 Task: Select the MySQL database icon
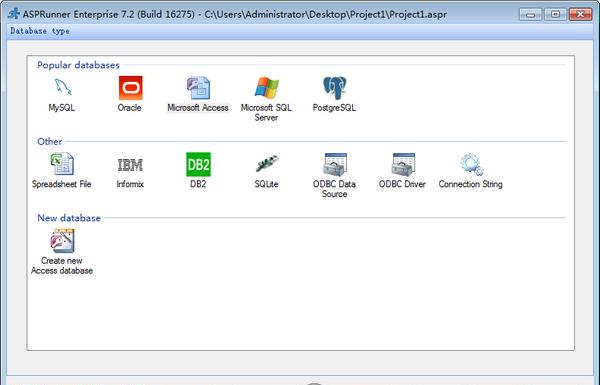(62, 88)
